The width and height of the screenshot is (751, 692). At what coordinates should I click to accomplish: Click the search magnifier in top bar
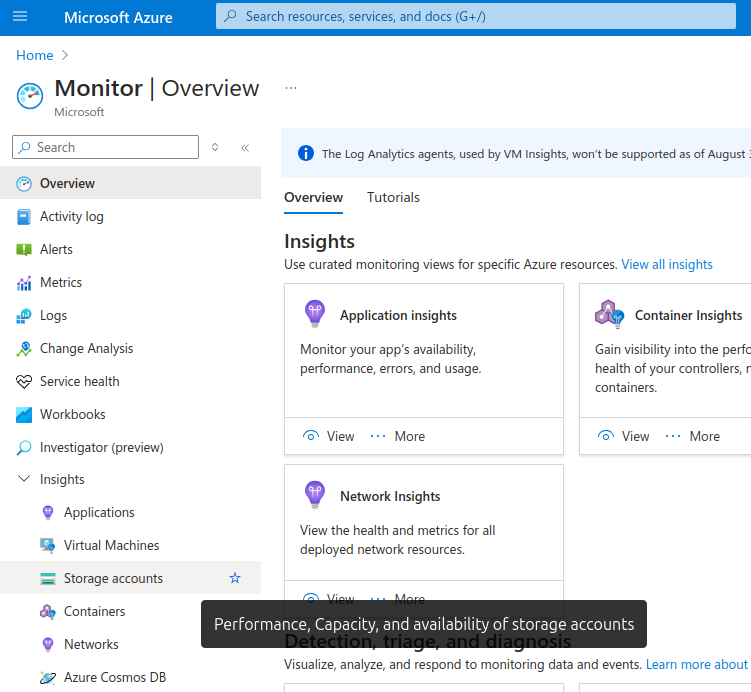coord(230,16)
